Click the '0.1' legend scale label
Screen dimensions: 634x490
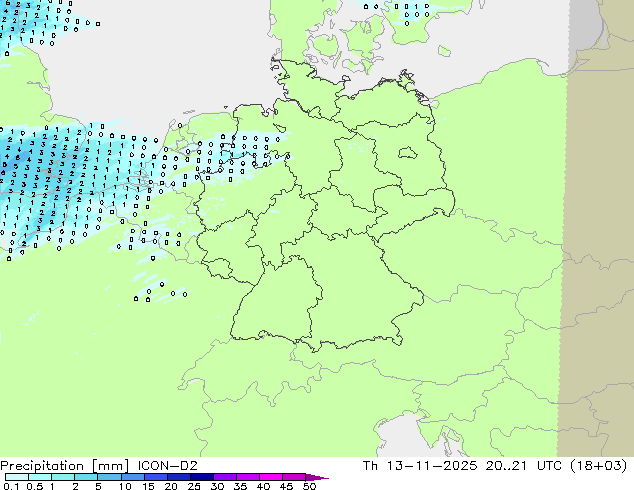point(11,486)
